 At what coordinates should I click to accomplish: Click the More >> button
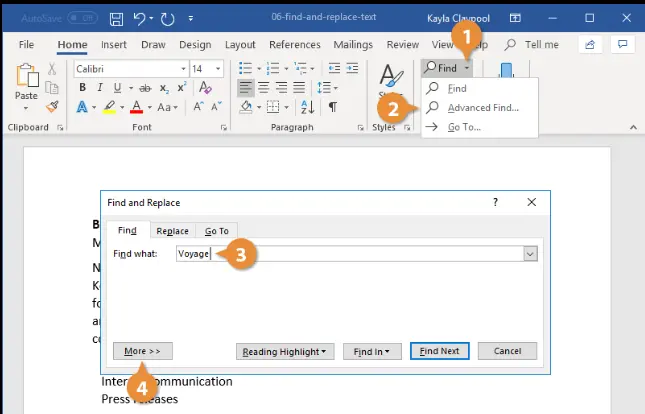pyautogui.click(x=143, y=351)
